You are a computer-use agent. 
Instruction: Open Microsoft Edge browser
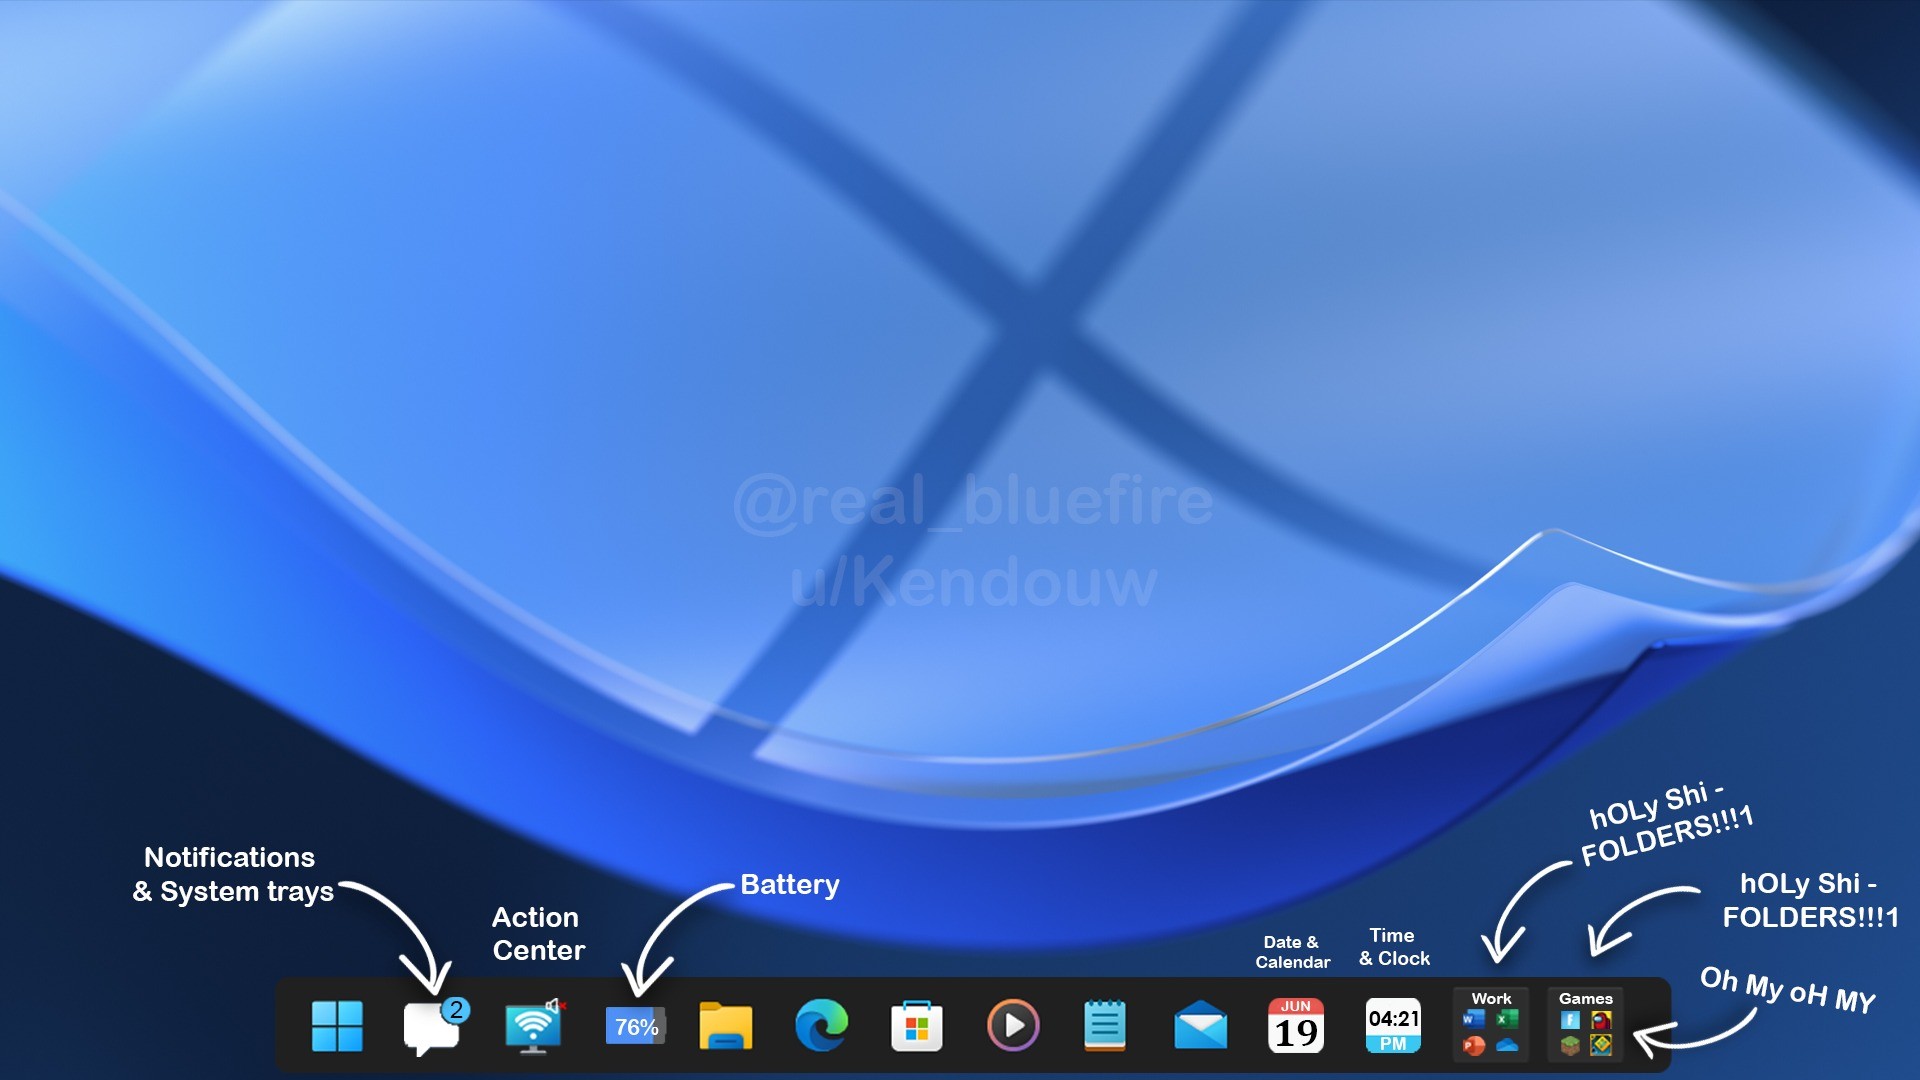point(821,1026)
